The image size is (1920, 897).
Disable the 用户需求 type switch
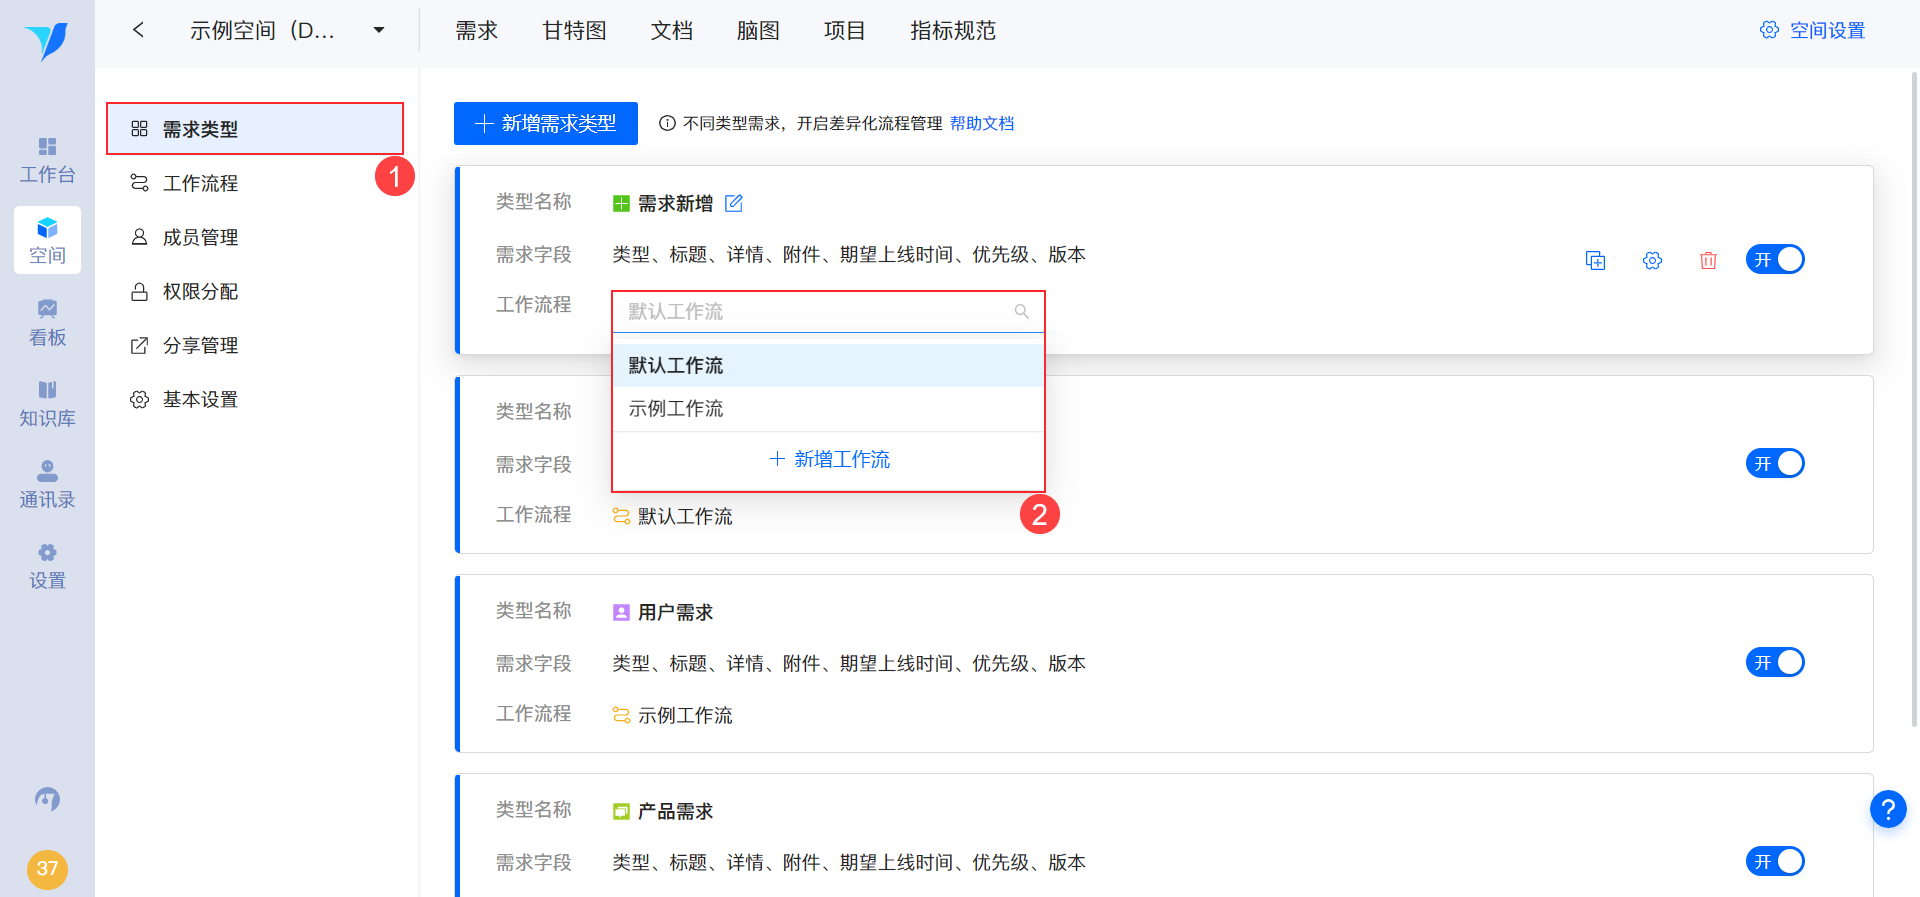pyautogui.click(x=1775, y=663)
